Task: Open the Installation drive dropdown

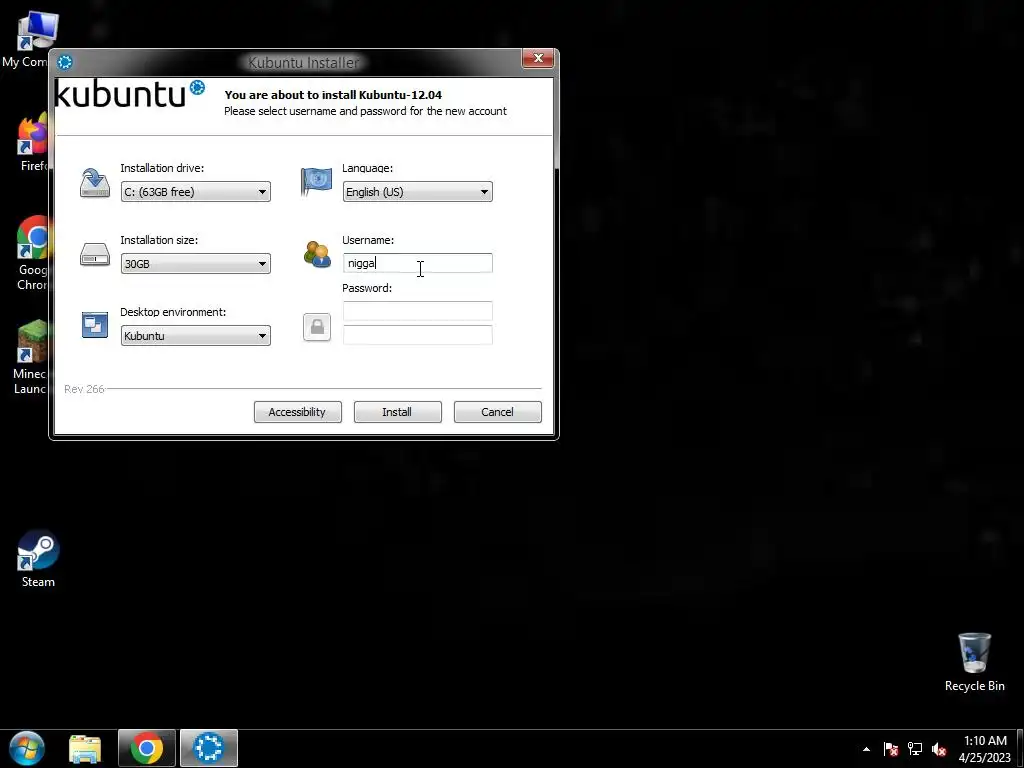Action: coord(195,192)
